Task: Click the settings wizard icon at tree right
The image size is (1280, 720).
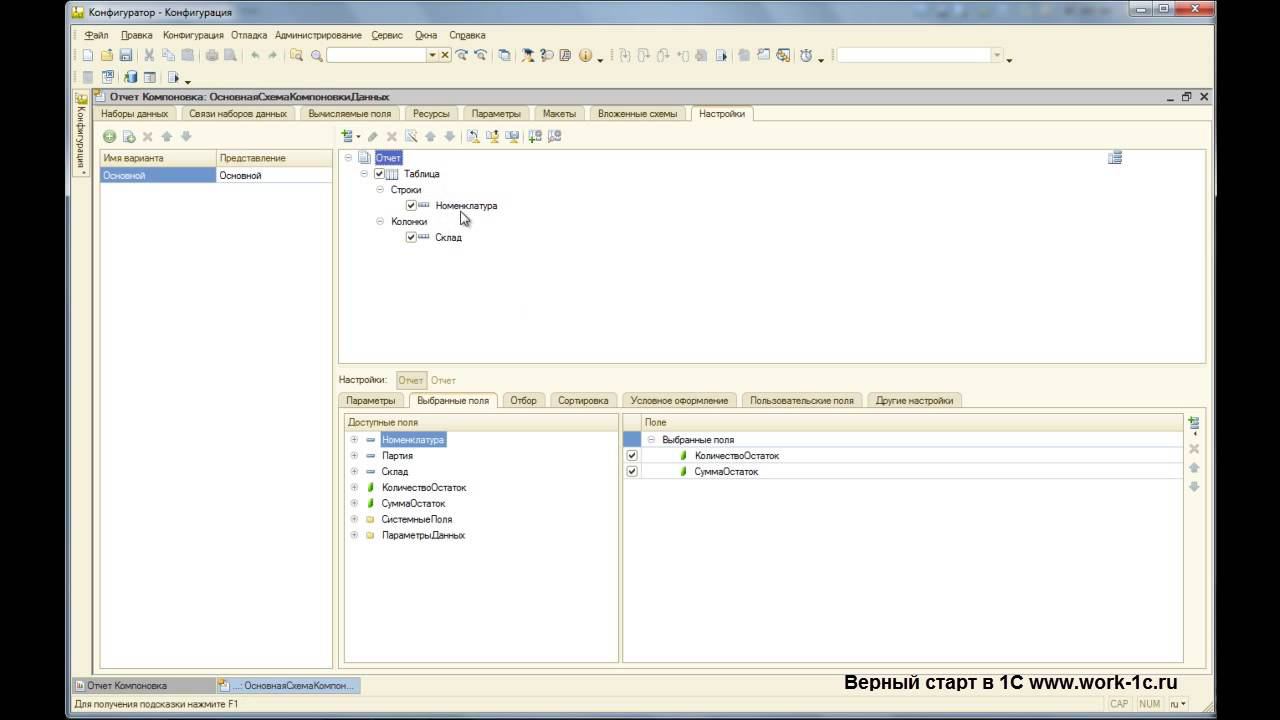Action: coord(1115,158)
